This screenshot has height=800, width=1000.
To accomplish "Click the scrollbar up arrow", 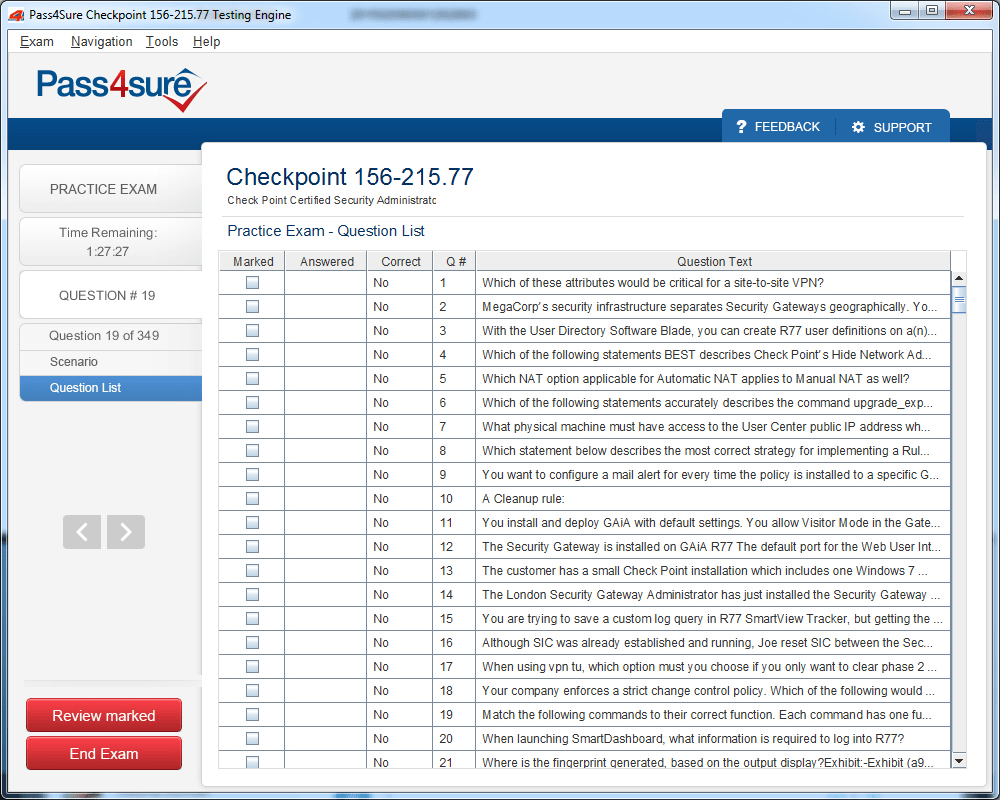I will click(959, 279).
